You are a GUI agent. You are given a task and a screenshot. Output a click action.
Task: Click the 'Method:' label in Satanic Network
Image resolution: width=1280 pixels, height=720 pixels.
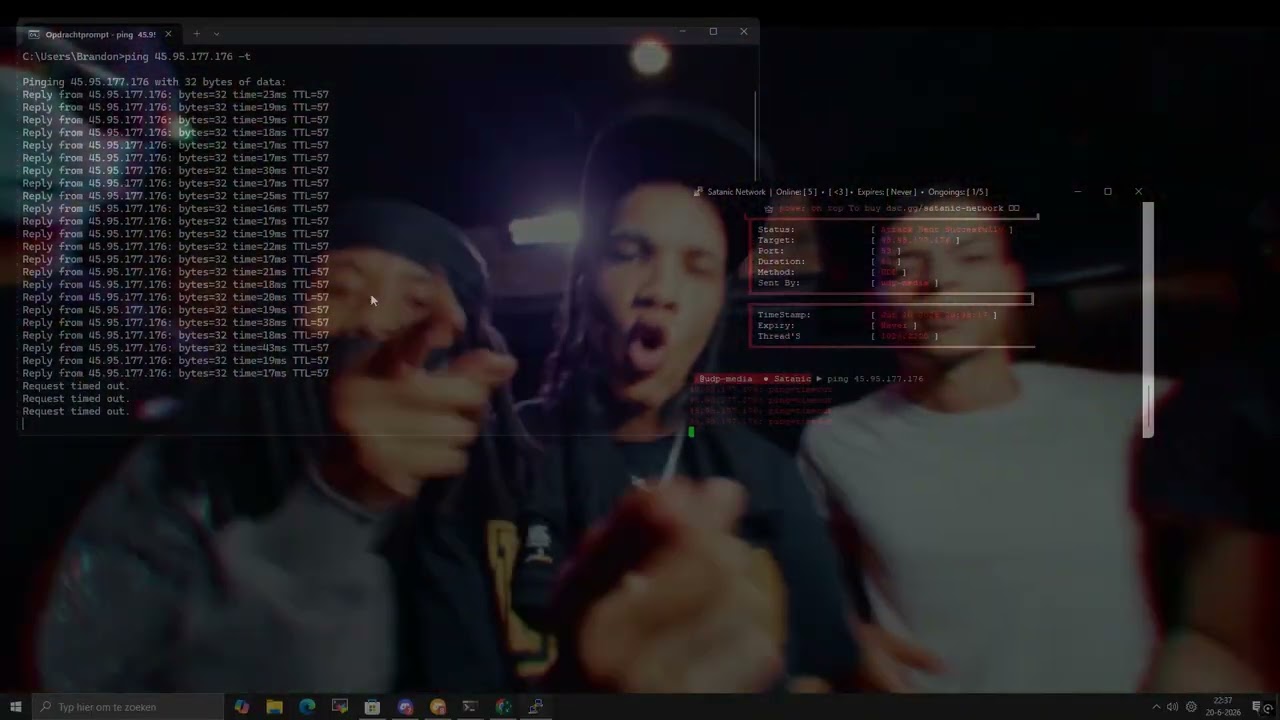[776, 272]
